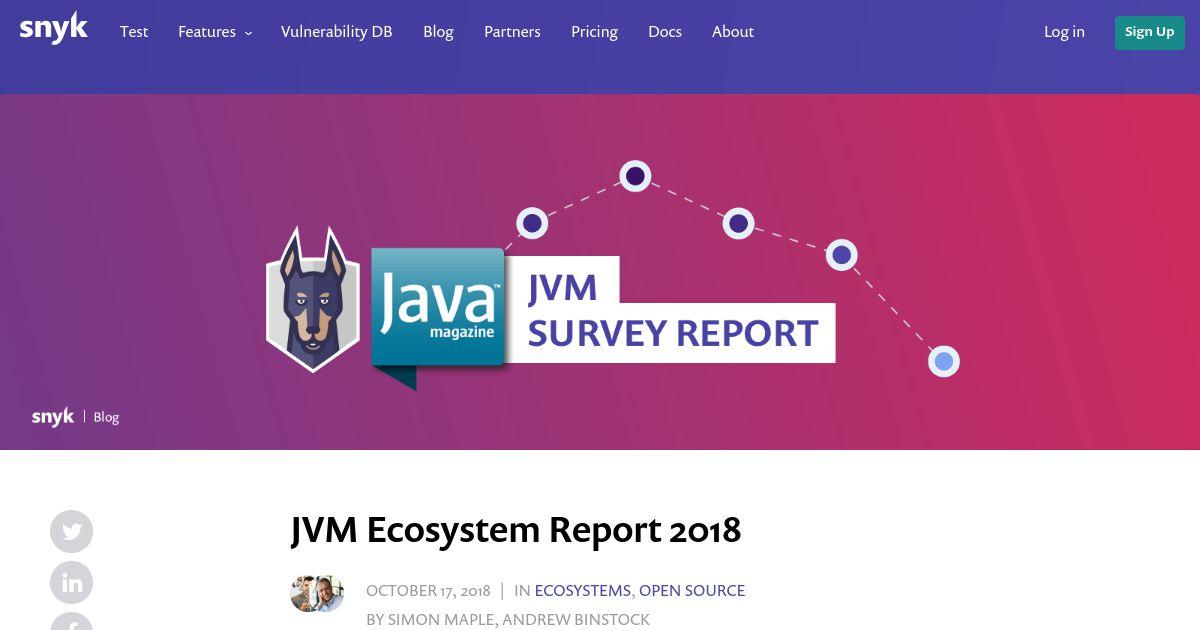Click the Snyk logo in the header
The image size is (1200, 630).
[x=54, y=29]
